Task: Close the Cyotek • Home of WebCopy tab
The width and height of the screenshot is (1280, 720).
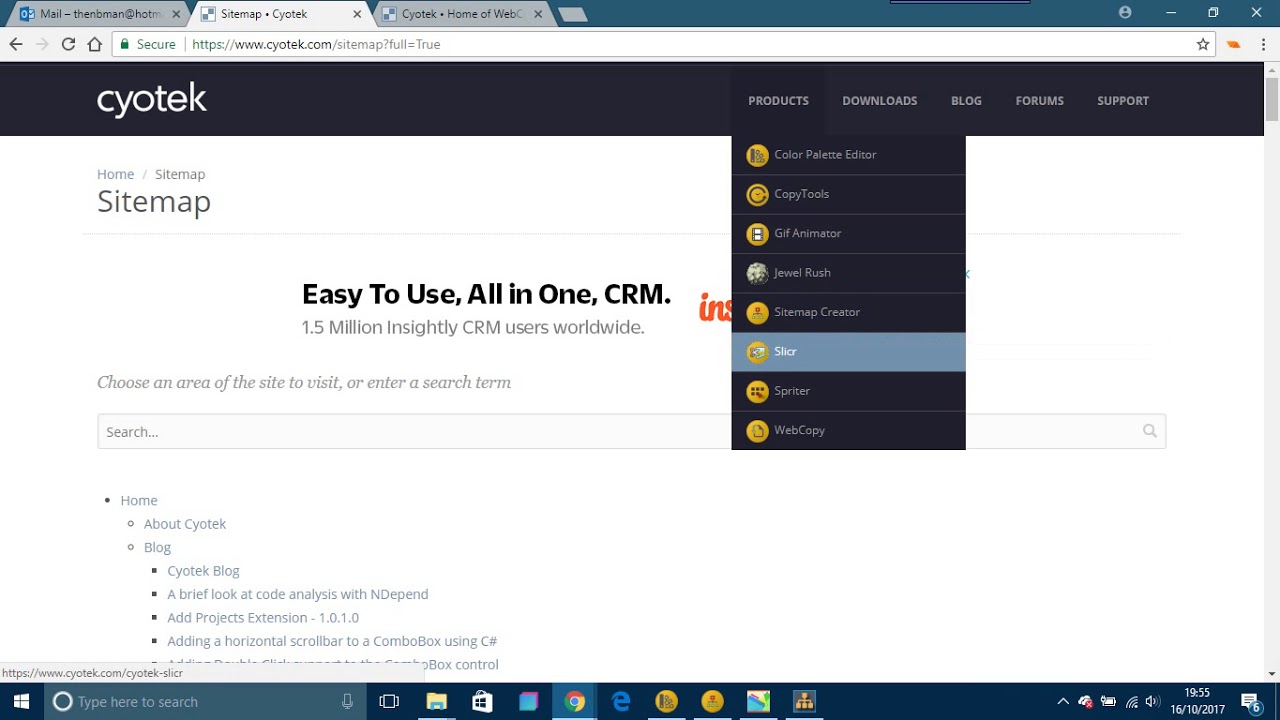Action: click(538, 14)
